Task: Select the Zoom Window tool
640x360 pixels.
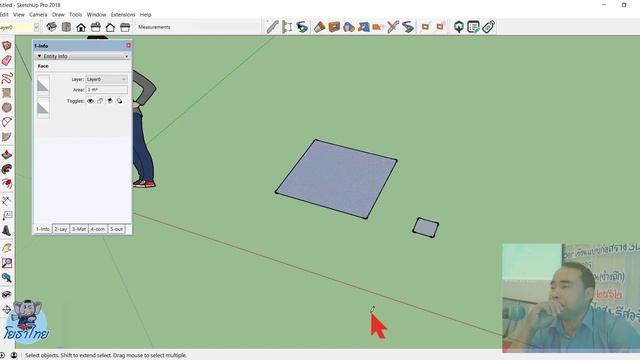Action: pos(7,263)
